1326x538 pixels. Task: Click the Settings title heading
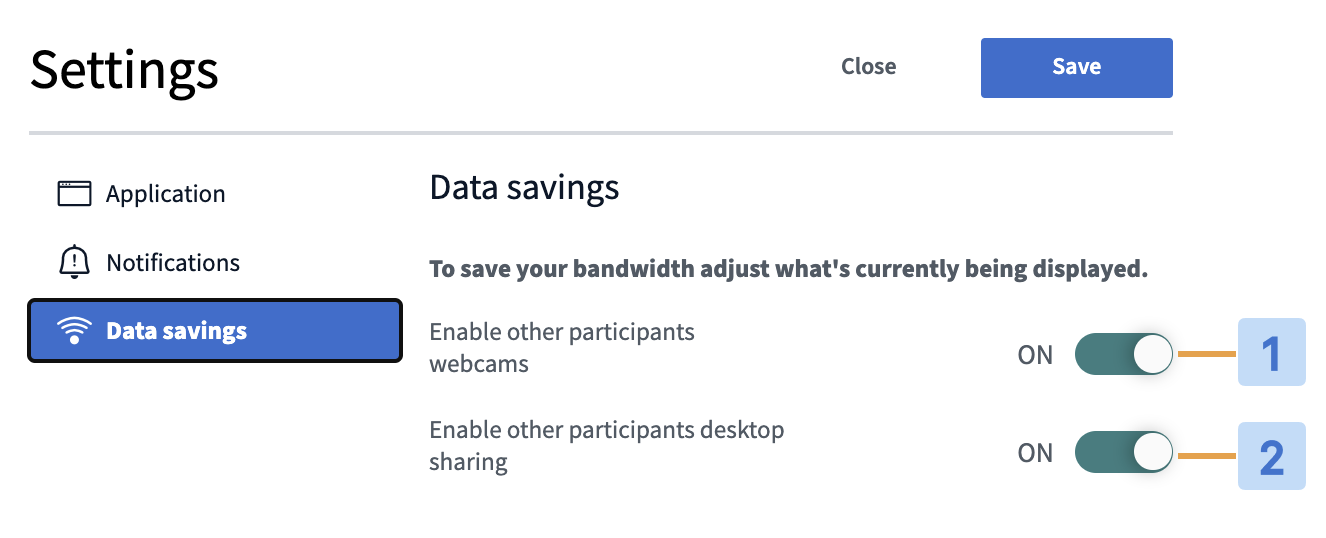tap(124, 69)
